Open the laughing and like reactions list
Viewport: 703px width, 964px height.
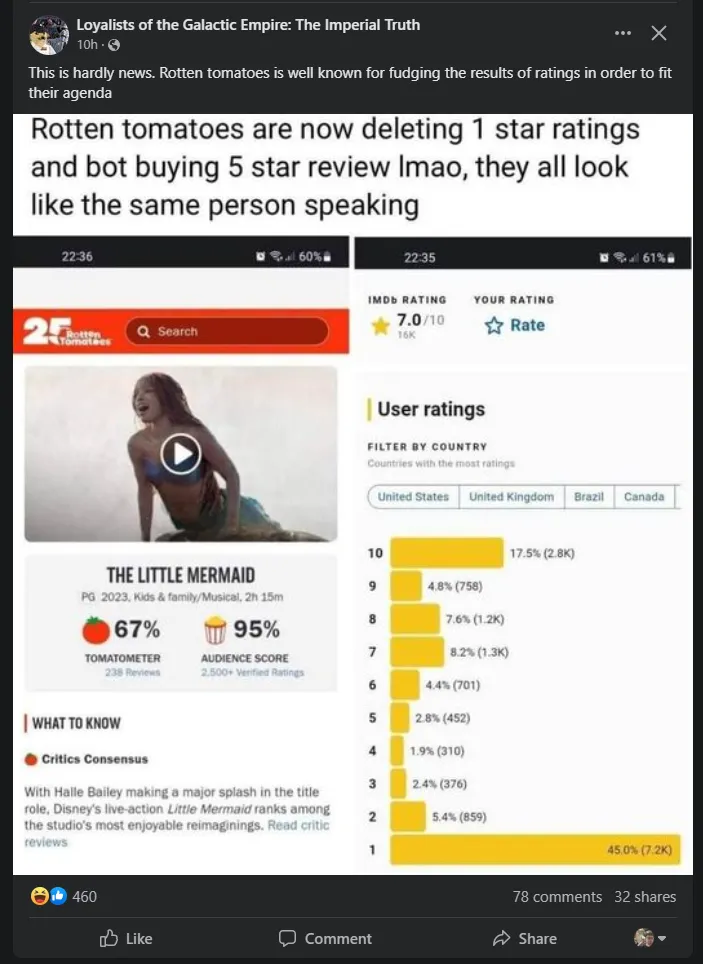(49, 896)
